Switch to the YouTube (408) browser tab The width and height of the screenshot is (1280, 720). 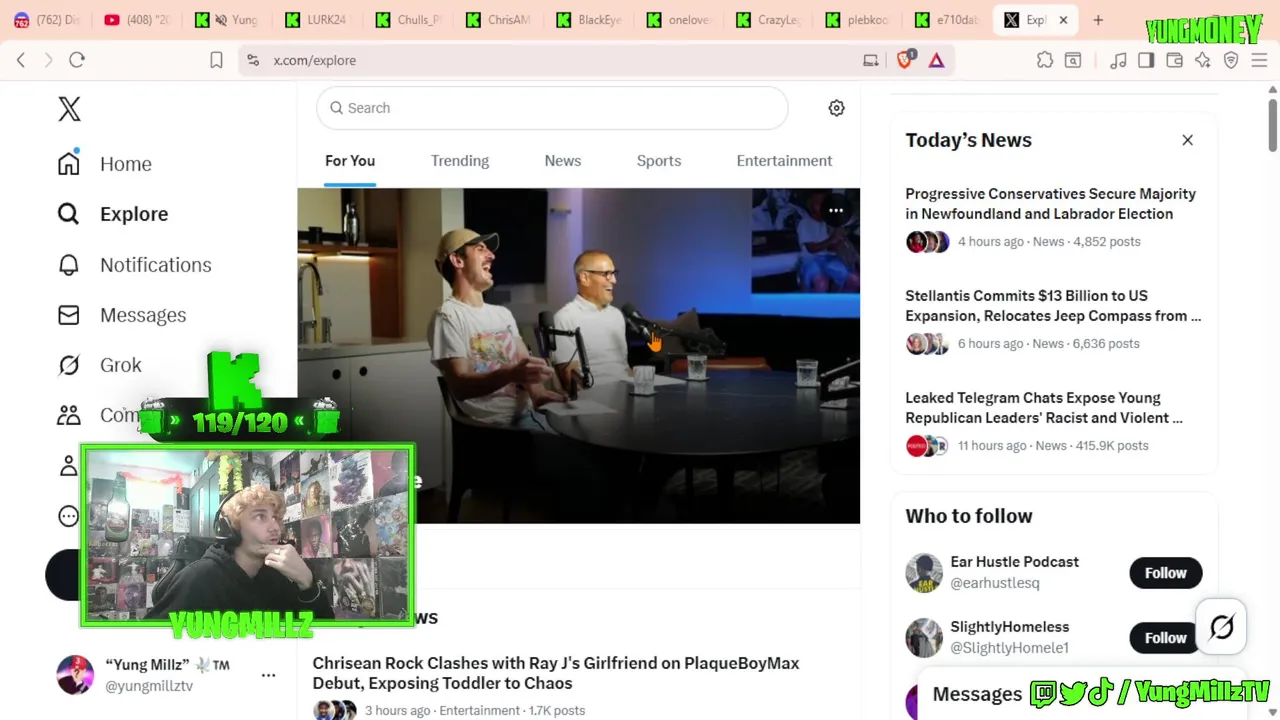(138, 20)
